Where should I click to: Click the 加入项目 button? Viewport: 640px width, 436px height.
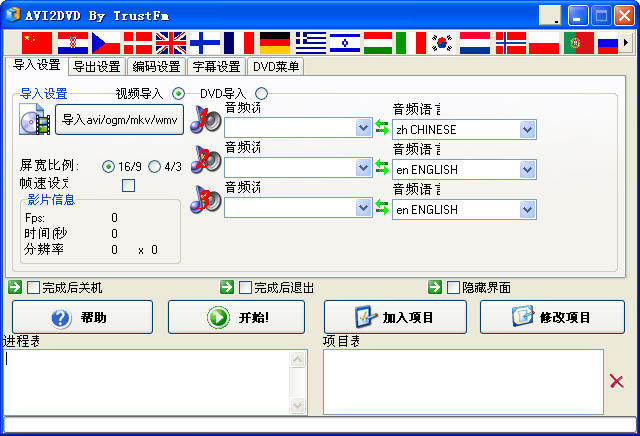point(396,317)
